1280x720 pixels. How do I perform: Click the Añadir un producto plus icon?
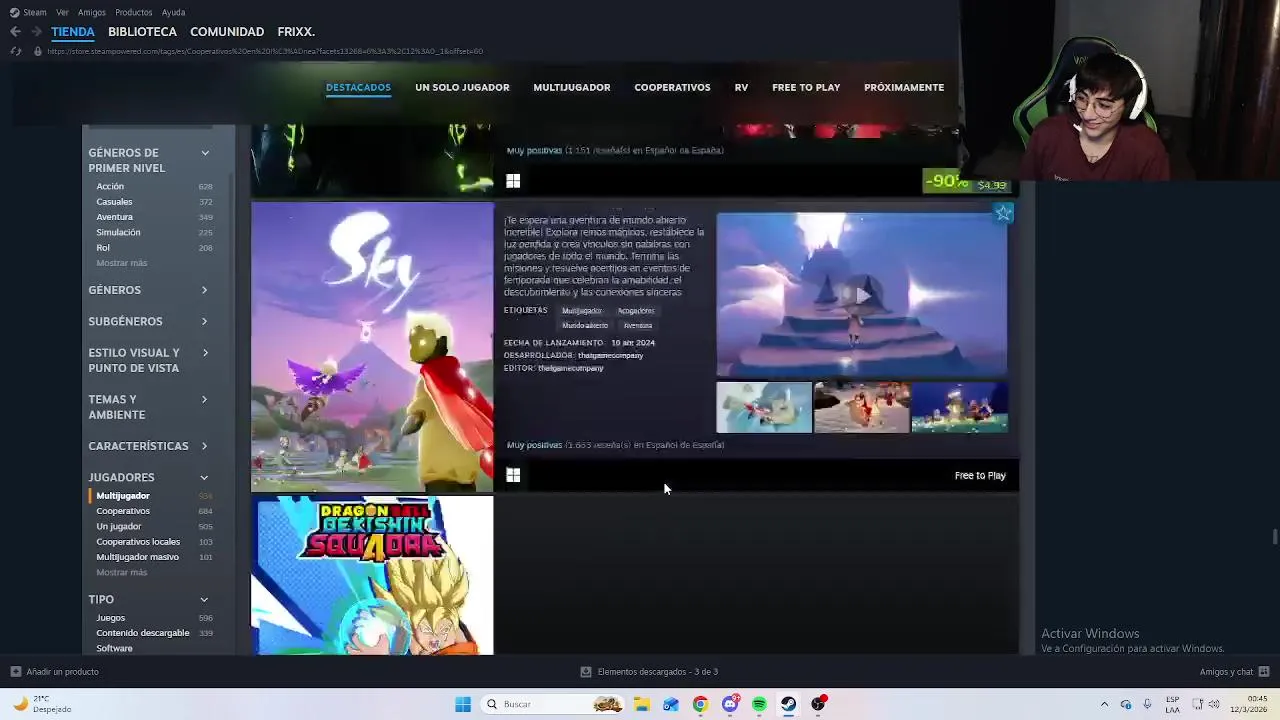(15, 672)
